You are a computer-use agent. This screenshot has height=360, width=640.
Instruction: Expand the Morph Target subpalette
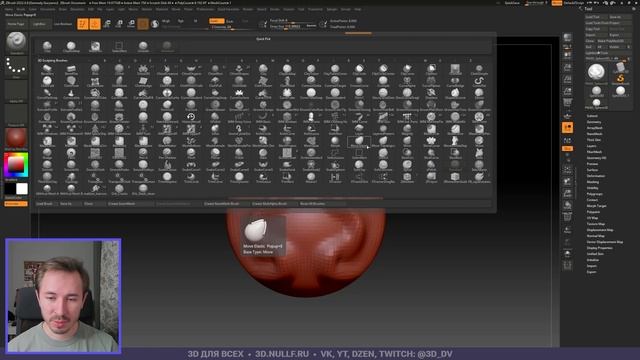(596, 206)
